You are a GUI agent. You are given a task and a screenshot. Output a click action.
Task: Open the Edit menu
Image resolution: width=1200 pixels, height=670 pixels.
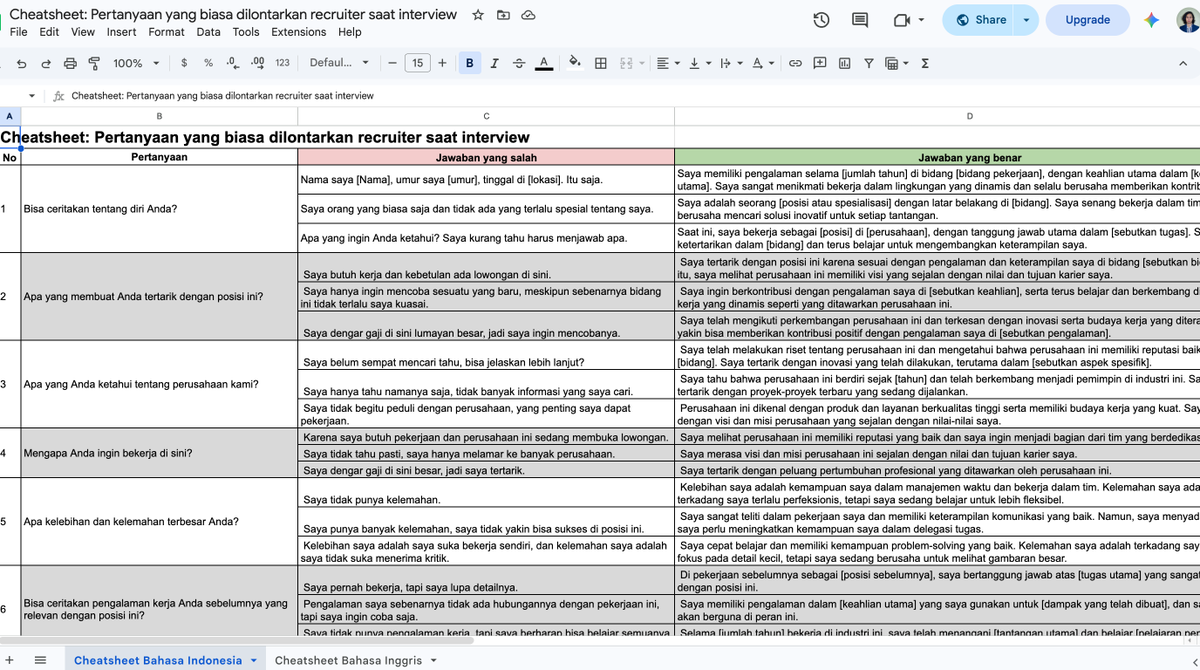(x=49, y=32)
